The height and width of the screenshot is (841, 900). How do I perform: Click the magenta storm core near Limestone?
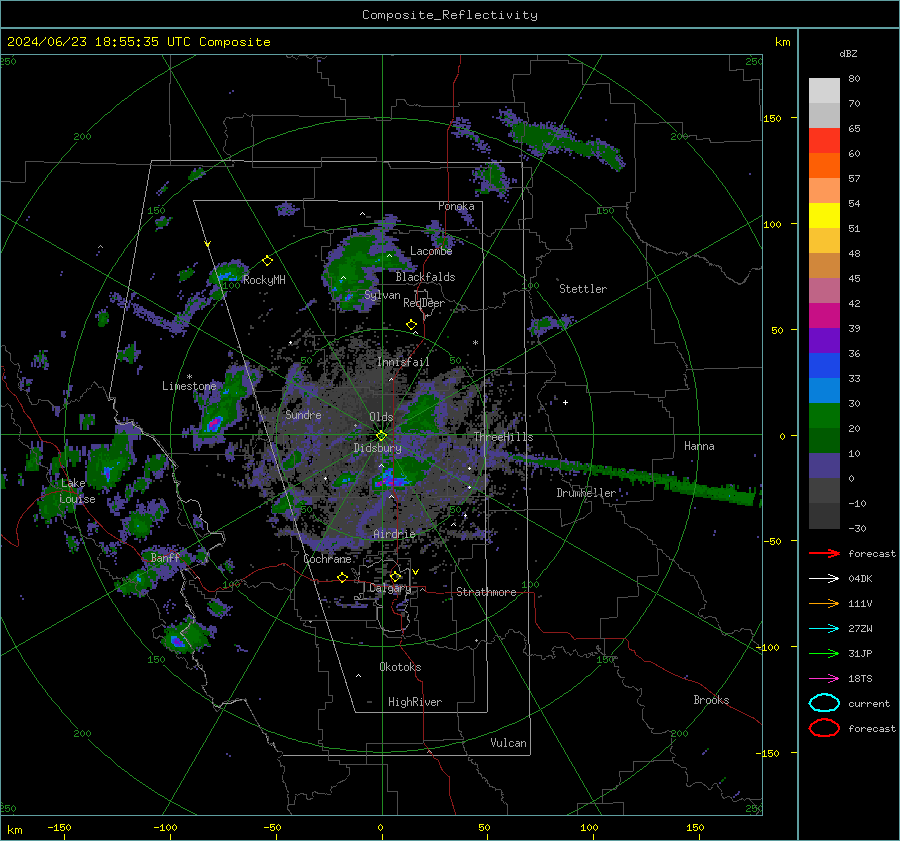(x=214, y=424)
